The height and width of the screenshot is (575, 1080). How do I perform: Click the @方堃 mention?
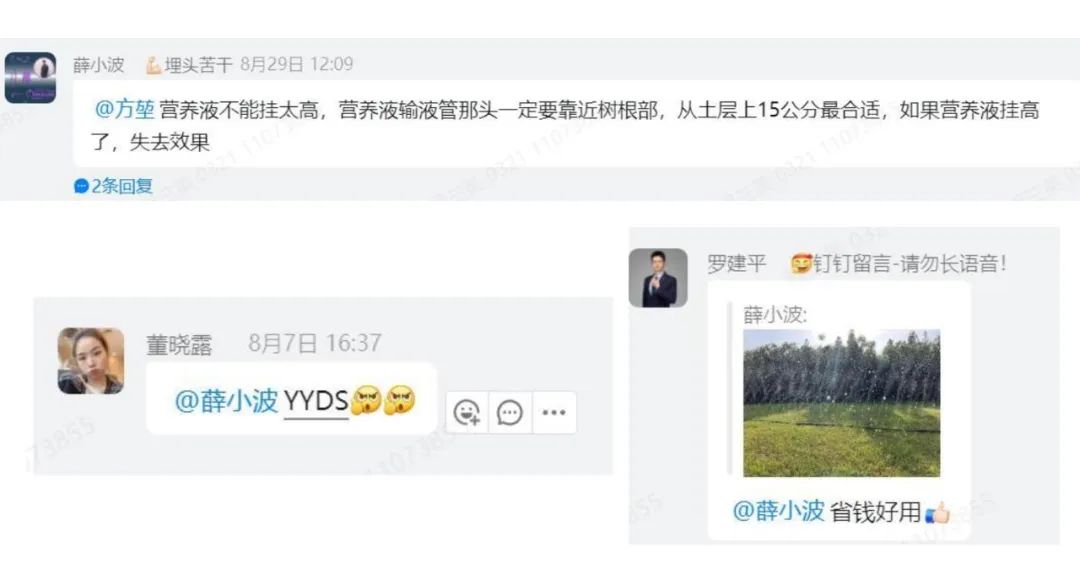125,110
